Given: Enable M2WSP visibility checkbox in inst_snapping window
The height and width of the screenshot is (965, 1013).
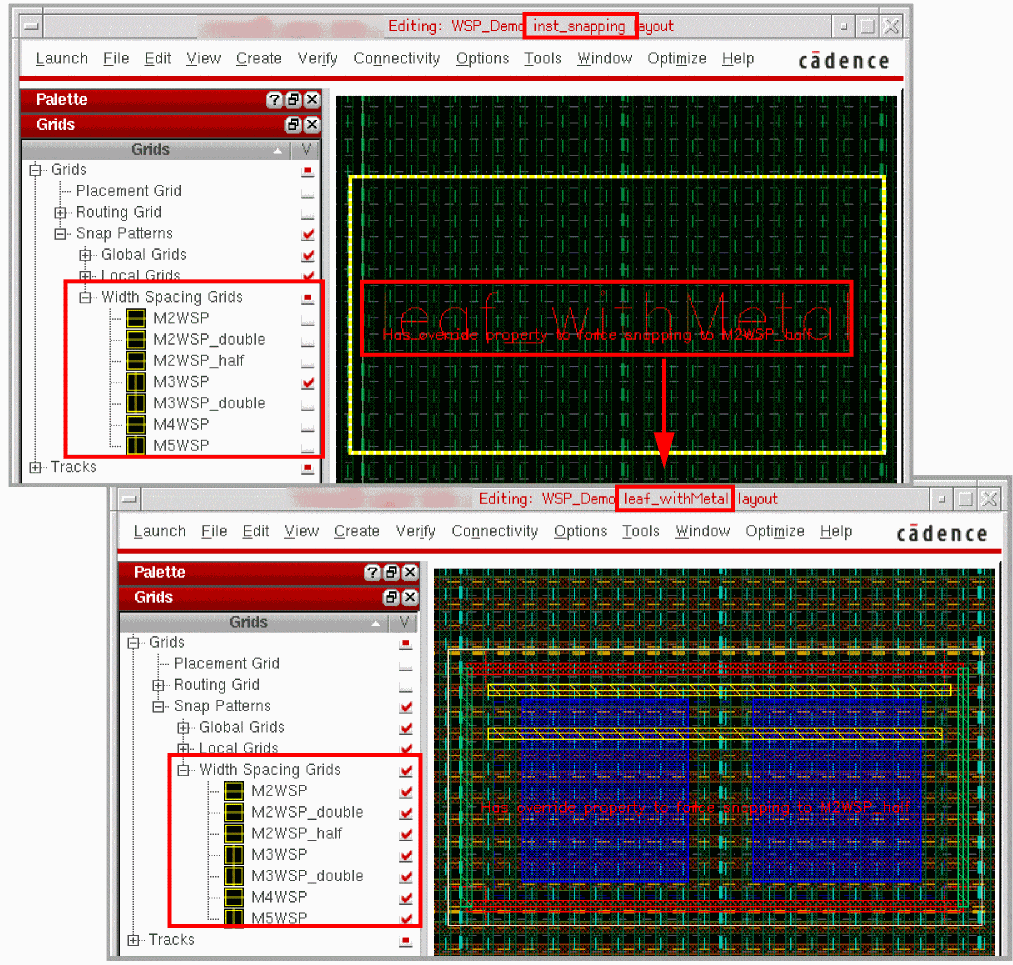Looking at the screenshot, I should (308, 319).
